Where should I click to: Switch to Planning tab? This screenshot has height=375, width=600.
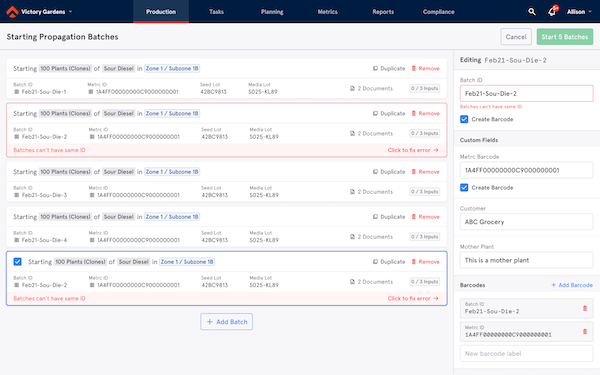[x=272, y=12]
